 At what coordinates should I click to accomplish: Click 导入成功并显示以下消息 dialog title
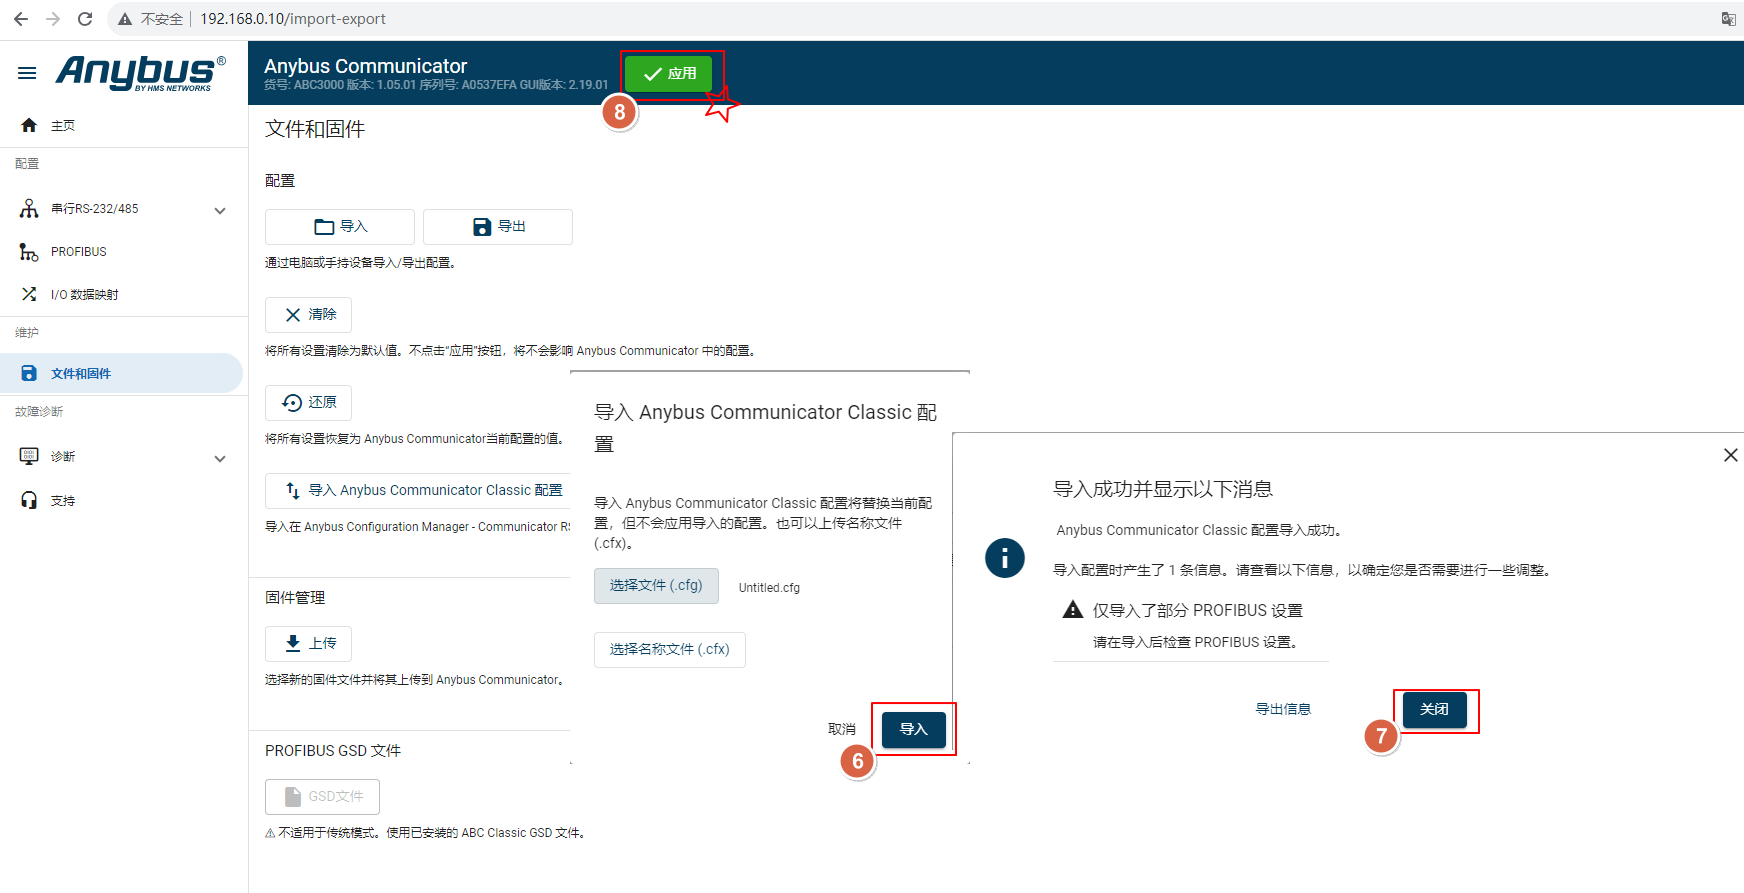point(1163,489)
